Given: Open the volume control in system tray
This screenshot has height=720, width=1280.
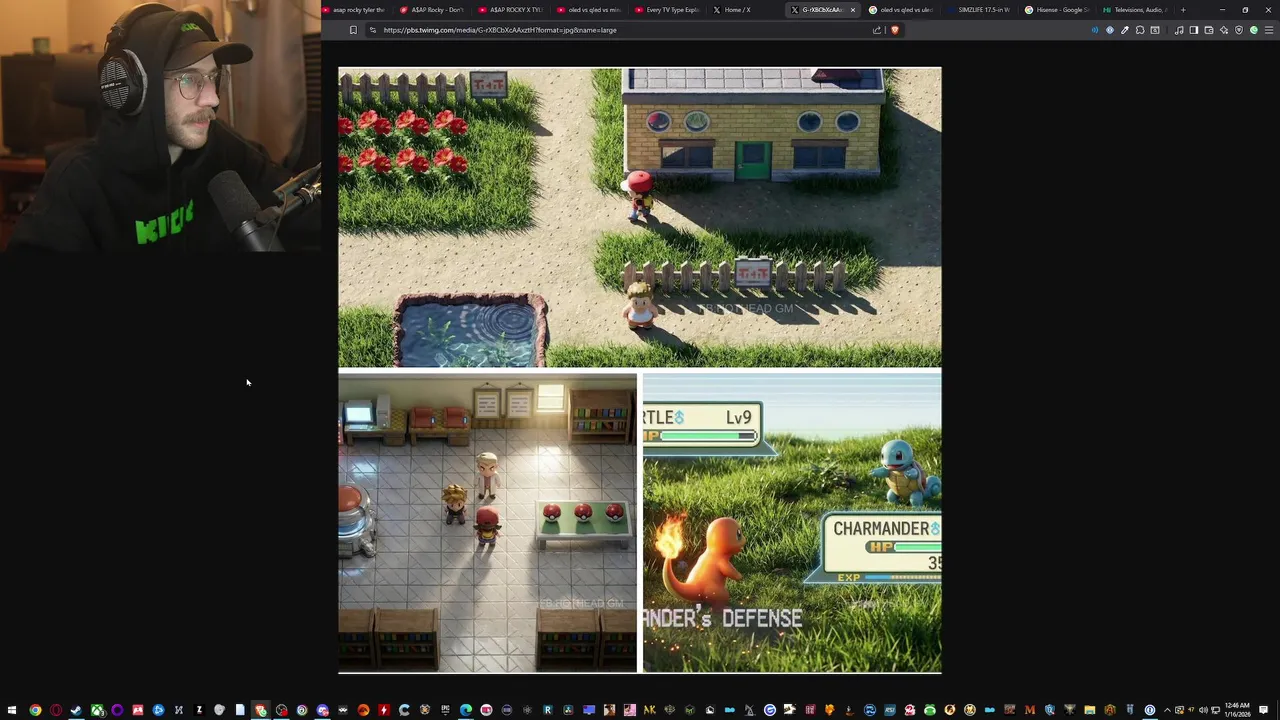Looking at the screenshot, I should (1203, 710).
